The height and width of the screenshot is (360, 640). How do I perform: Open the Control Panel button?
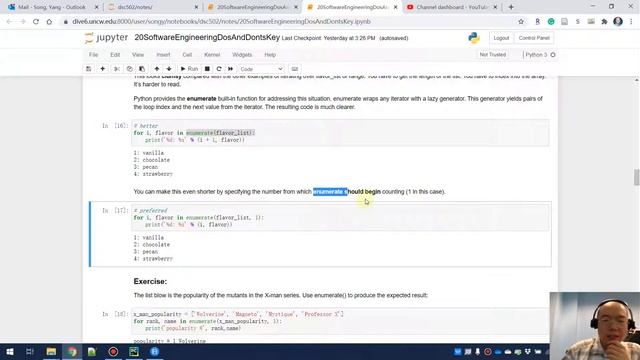coord(534,38)
